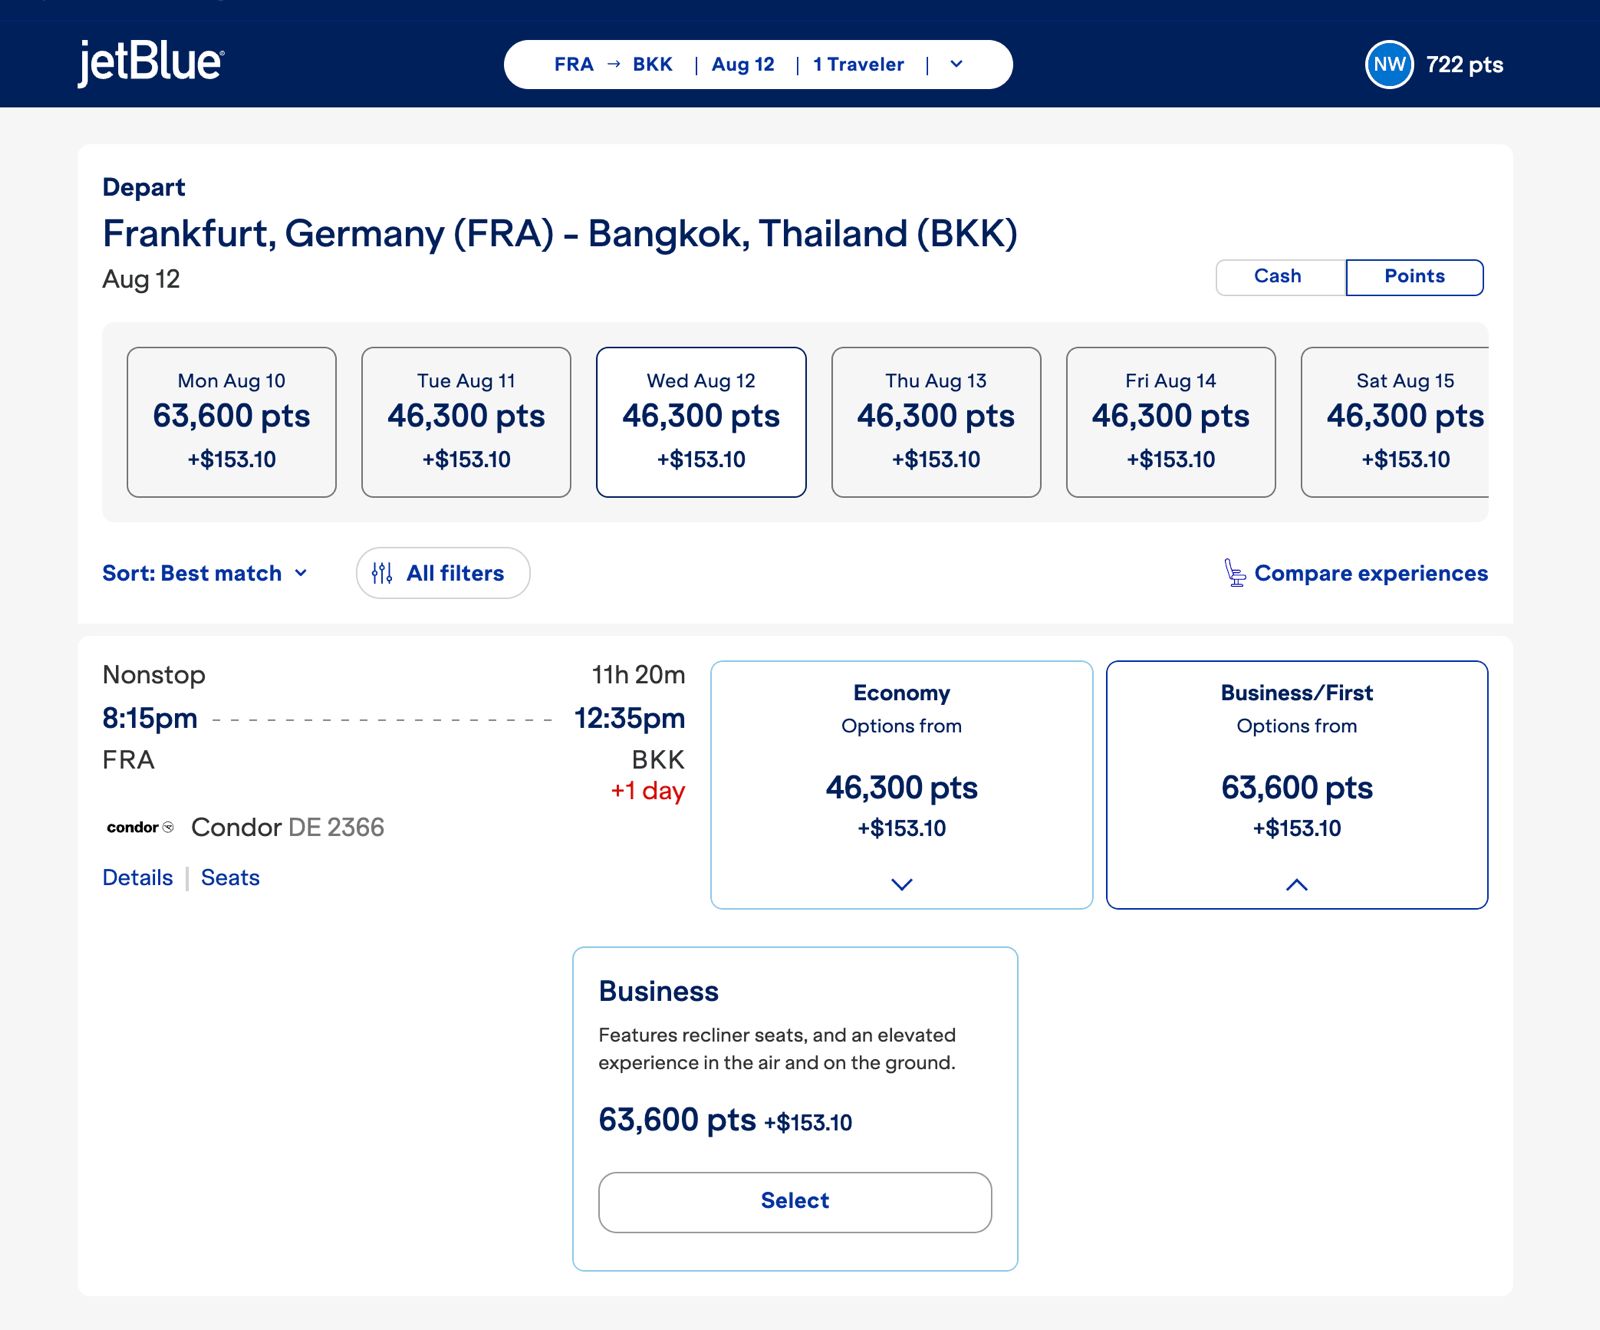Click the FRA → BKK route in search bar

613,64
